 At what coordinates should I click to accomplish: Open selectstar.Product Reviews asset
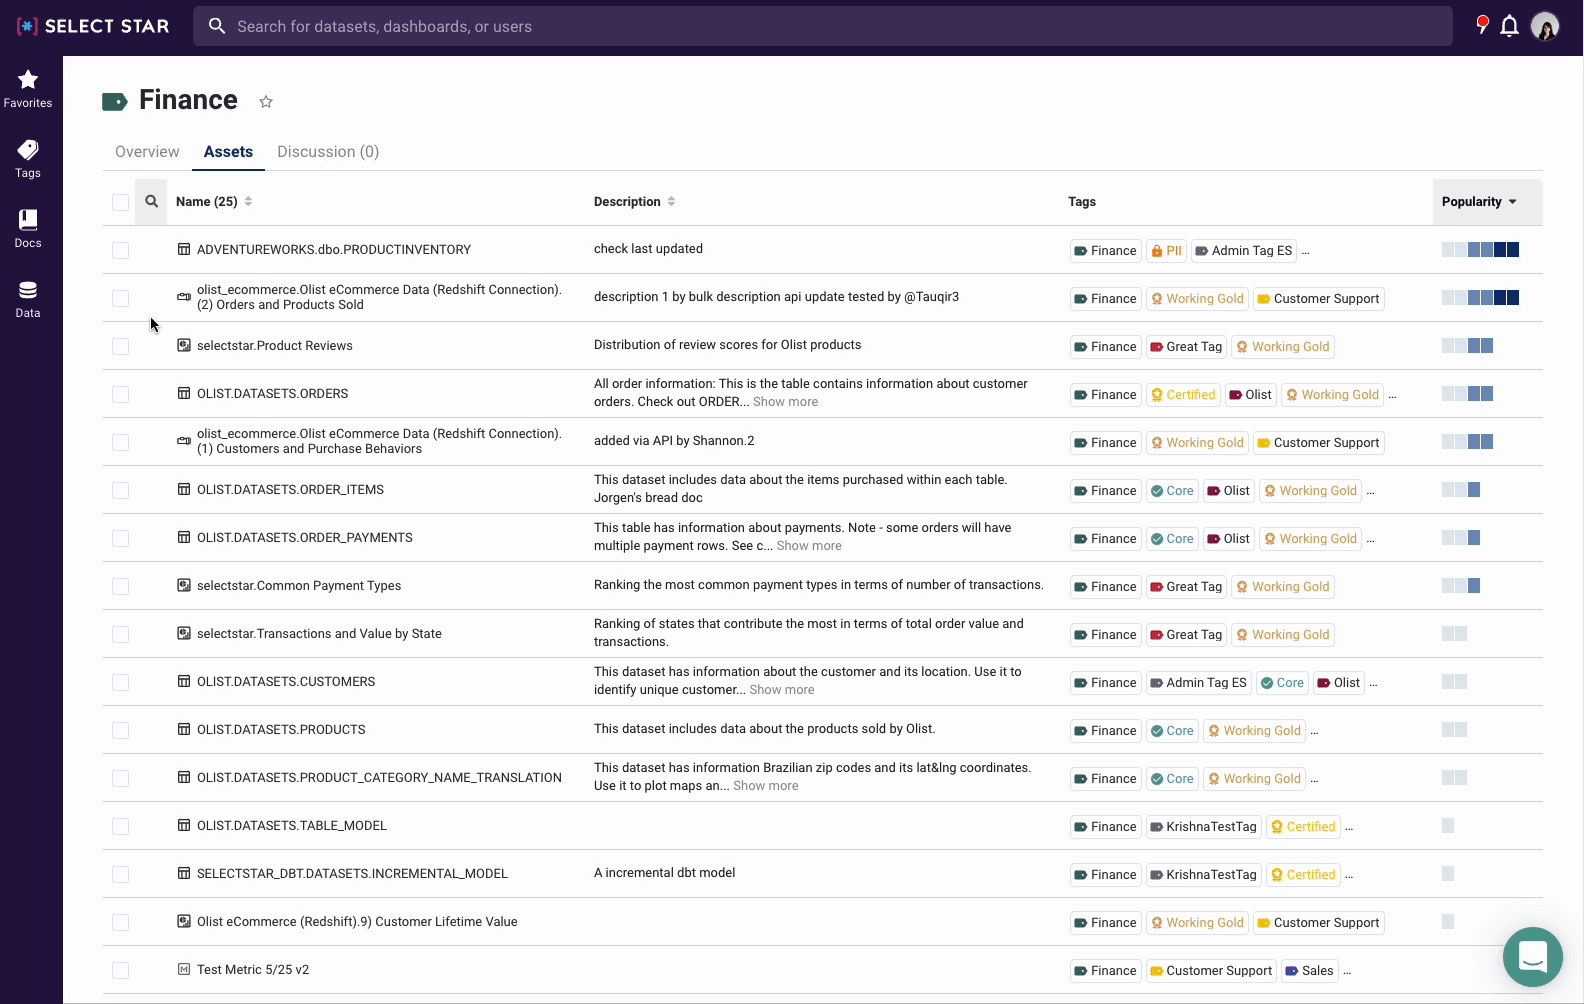274,346
